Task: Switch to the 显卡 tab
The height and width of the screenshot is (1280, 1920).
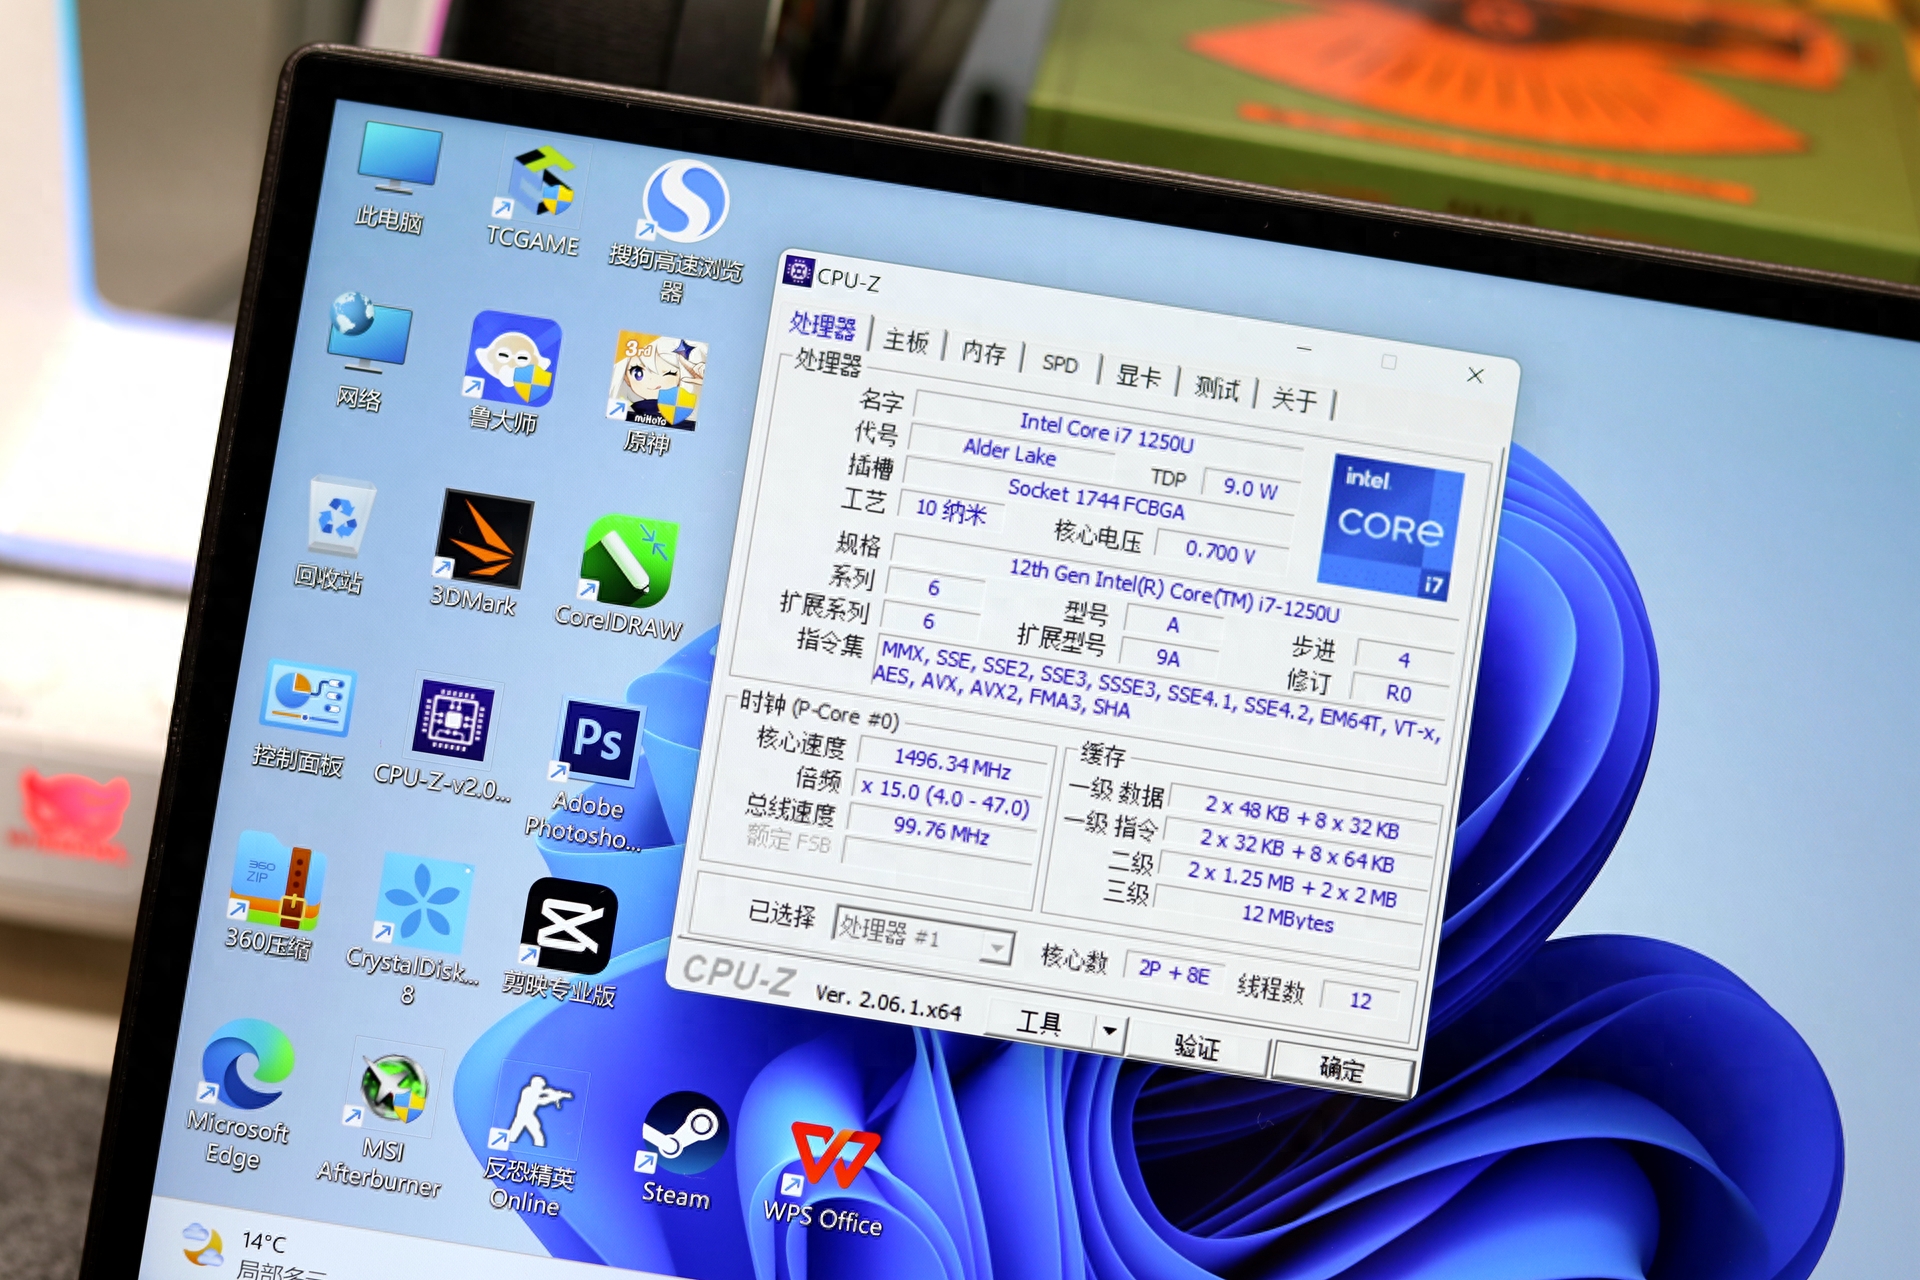Action: (1138, 376)
